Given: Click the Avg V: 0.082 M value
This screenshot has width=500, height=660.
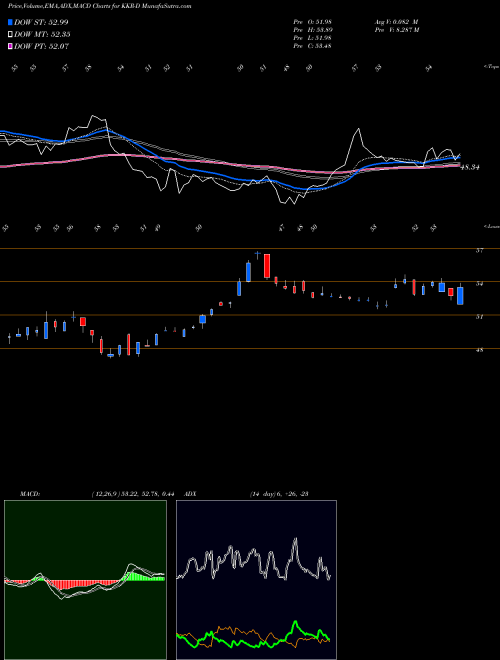Looking at the screenshot, I should [396, 22].
